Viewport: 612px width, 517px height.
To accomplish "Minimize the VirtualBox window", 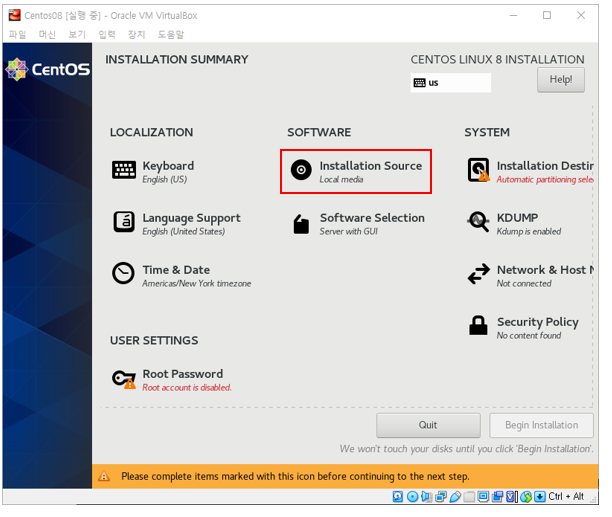I will click(x=513, y=15).
